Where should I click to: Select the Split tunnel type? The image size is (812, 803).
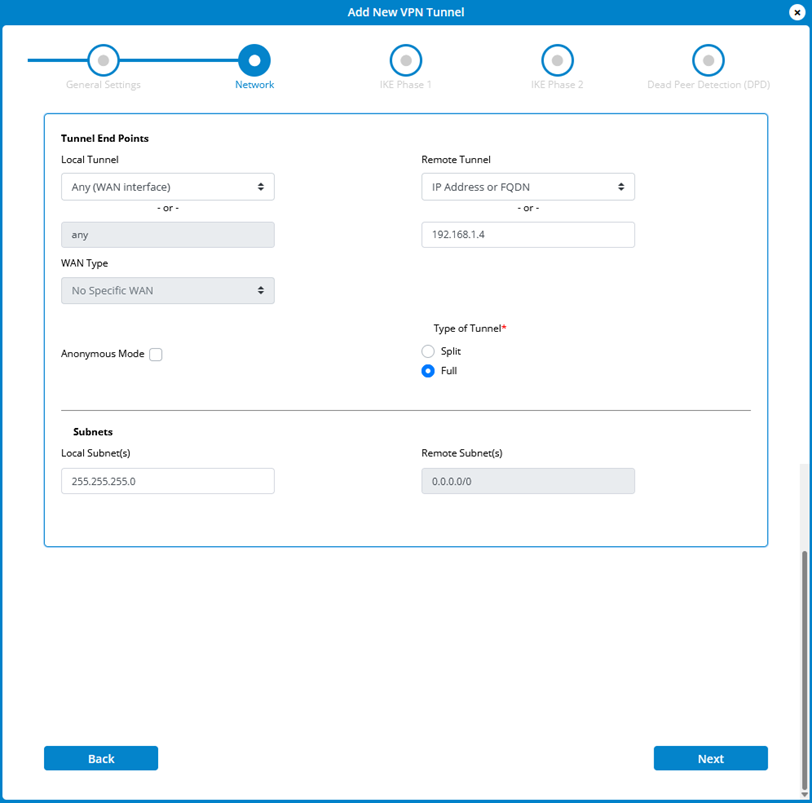428,352
